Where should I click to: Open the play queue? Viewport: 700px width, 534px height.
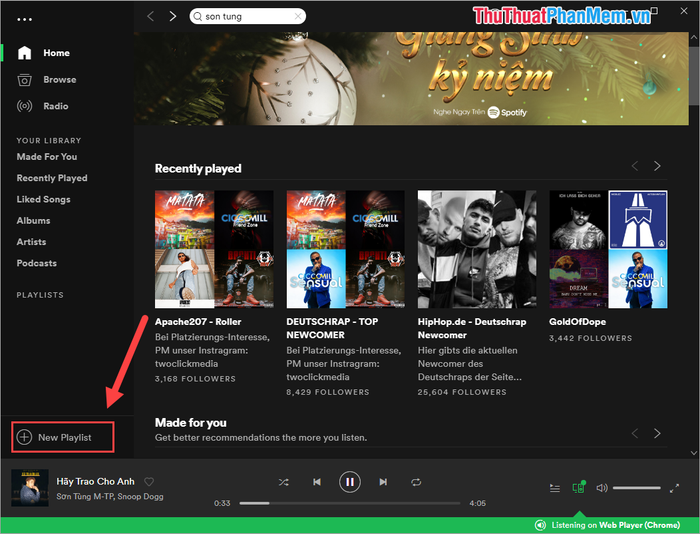click(555, 488)
